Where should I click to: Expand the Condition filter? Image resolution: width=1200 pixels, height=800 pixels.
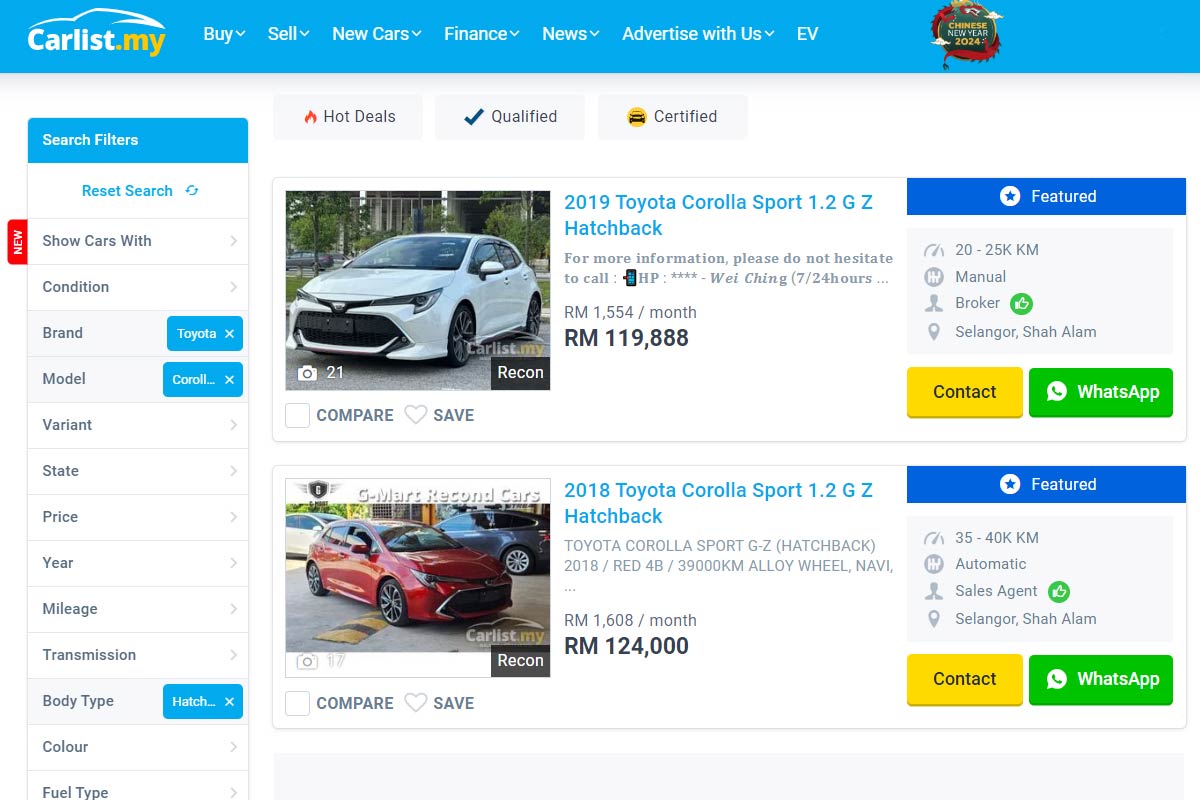(x=138, y=287)
